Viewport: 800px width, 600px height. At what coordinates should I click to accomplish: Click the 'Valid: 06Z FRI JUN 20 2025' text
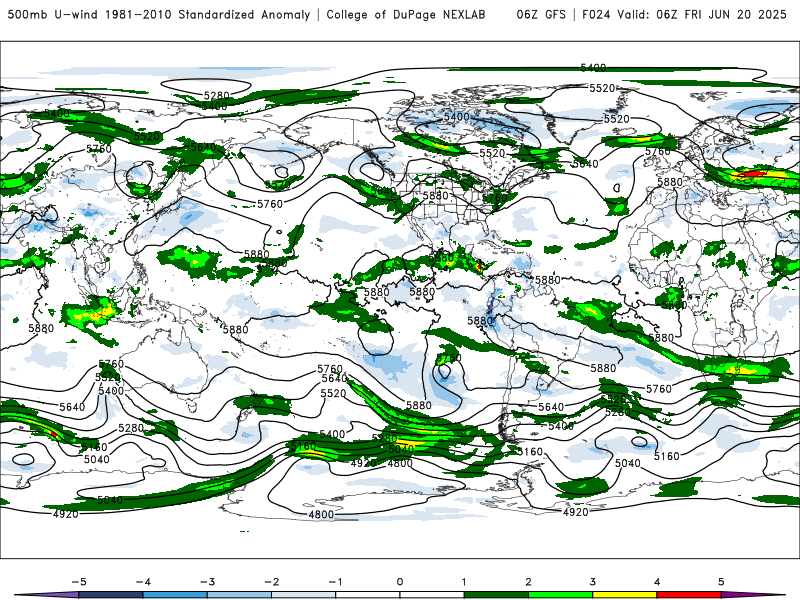(702, 14)
